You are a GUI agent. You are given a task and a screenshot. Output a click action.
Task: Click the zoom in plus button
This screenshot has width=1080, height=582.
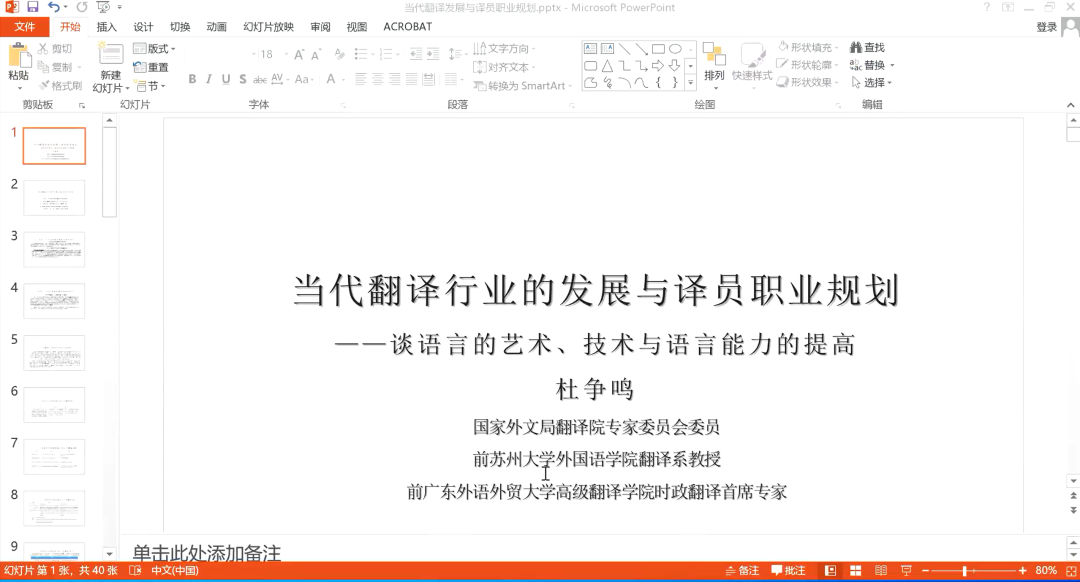tap(1023, 571)
